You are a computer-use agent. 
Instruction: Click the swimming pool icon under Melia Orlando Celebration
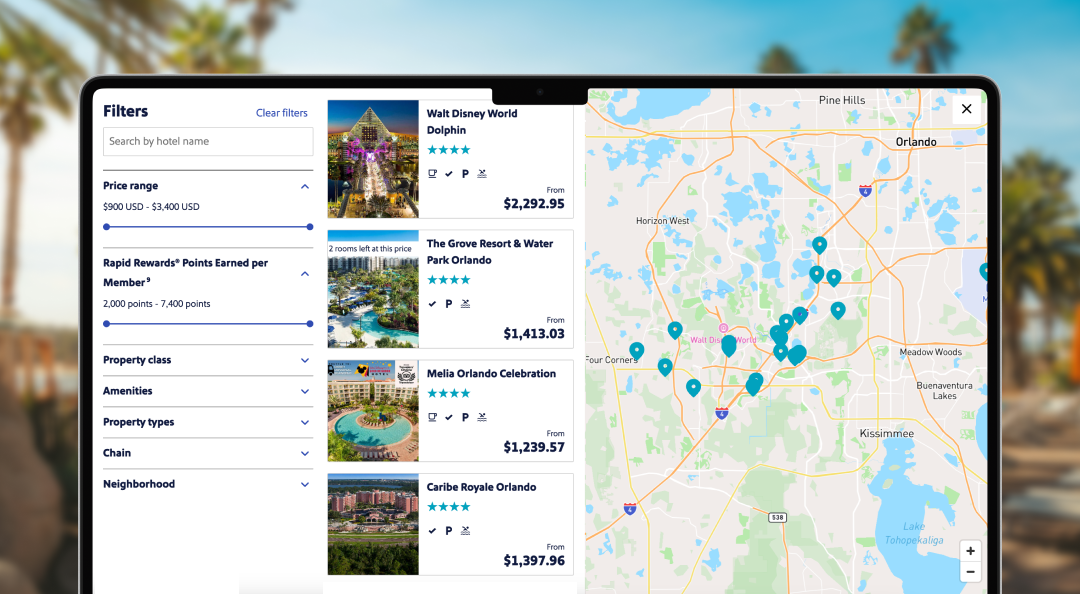click(481, 417)
